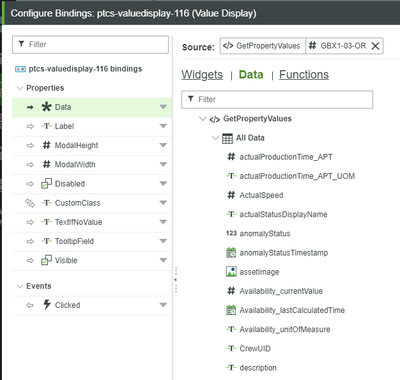
Task: Switch to the Functions tab
Action: pos(304,75)
